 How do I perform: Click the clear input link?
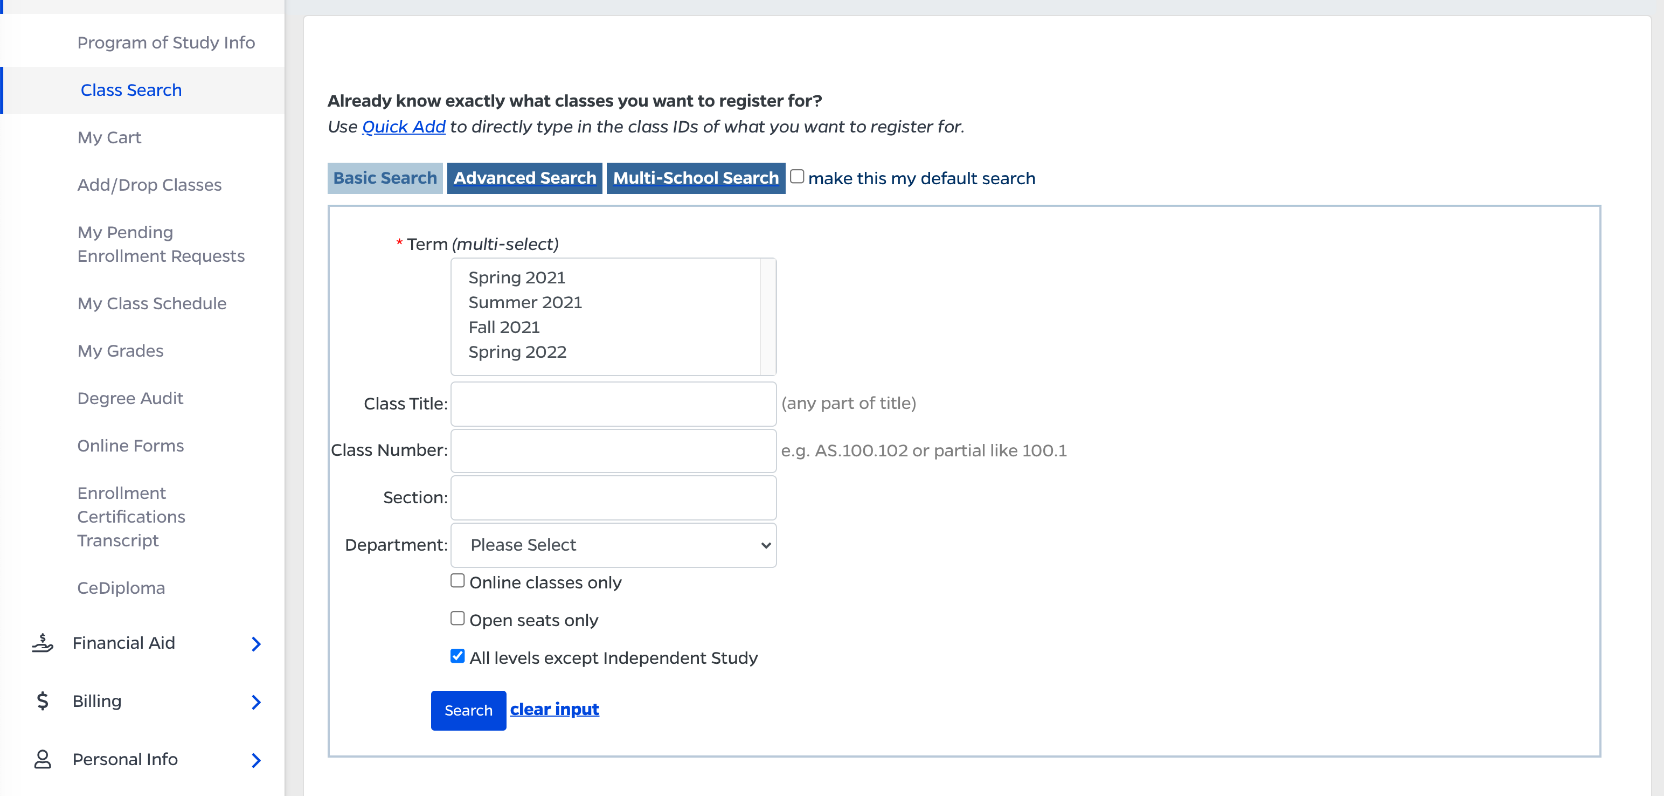(x=555, y=709)
